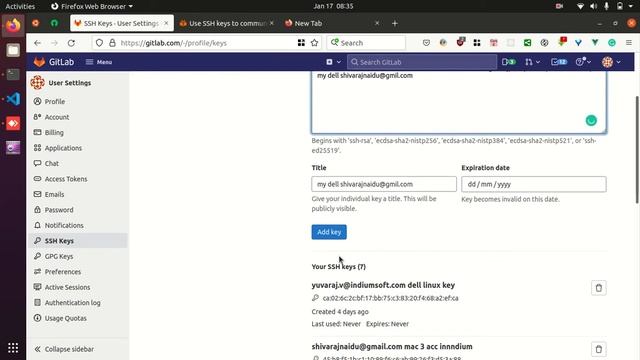Go to Billing in the sidebar
640x360 pixels.
click(x=54, y=132)
